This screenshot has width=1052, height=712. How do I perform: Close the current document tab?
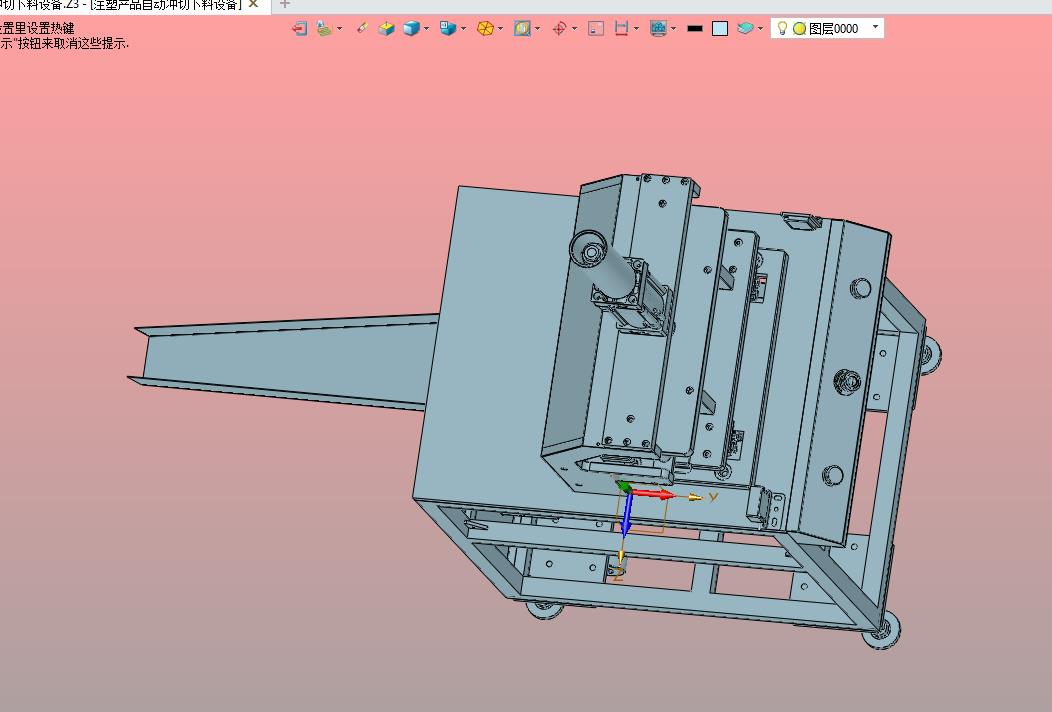254,4
